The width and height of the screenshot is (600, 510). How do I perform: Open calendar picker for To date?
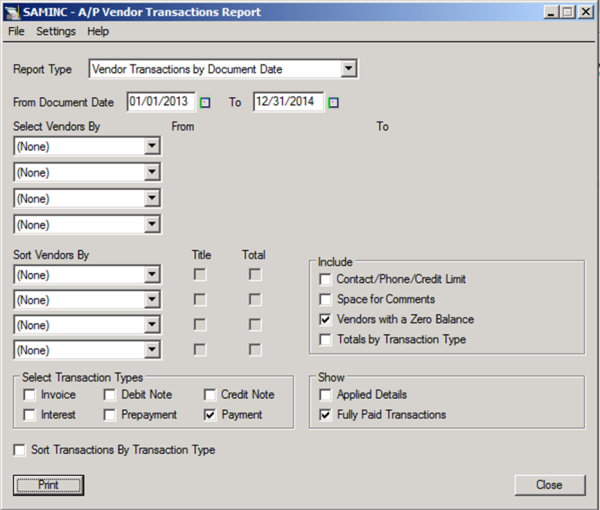click(333, 103)
